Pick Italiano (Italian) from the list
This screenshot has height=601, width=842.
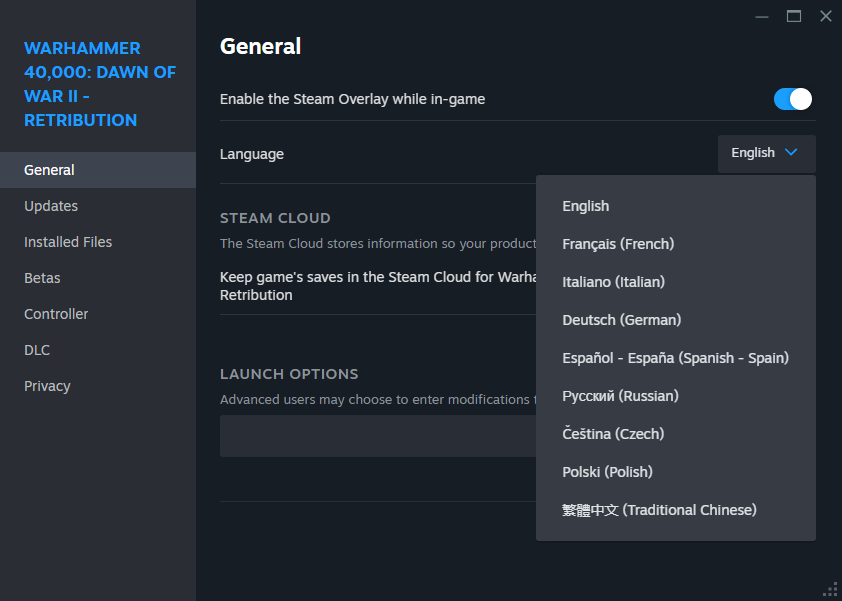[613, 282]
